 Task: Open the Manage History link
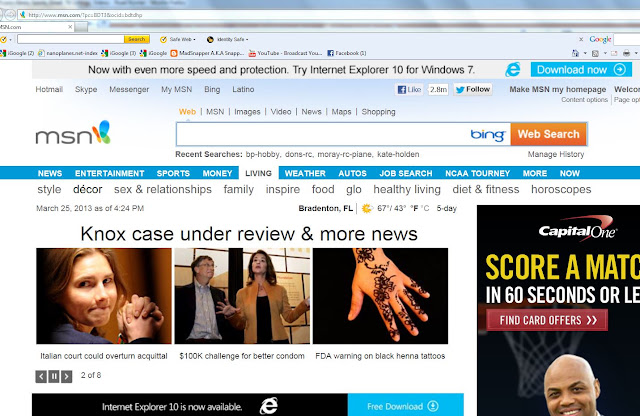coord(556,154)
